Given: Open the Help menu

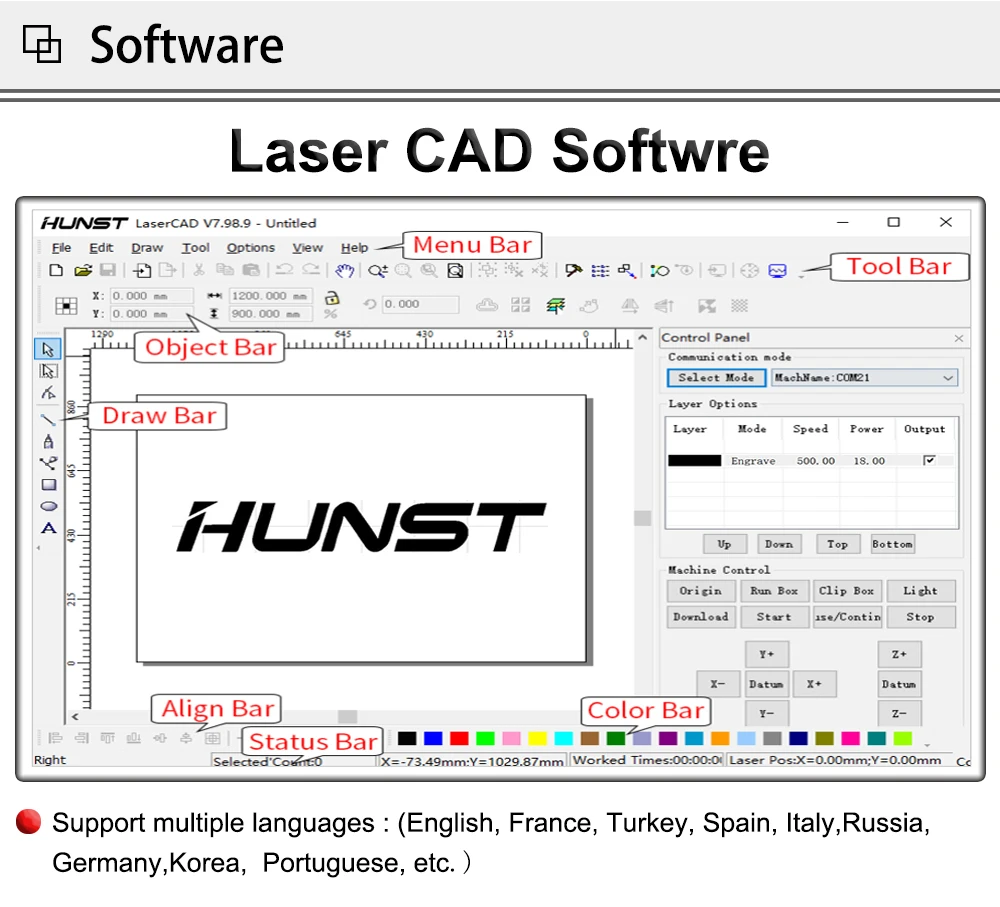Looking at the screenshot, I should (354, 247).
